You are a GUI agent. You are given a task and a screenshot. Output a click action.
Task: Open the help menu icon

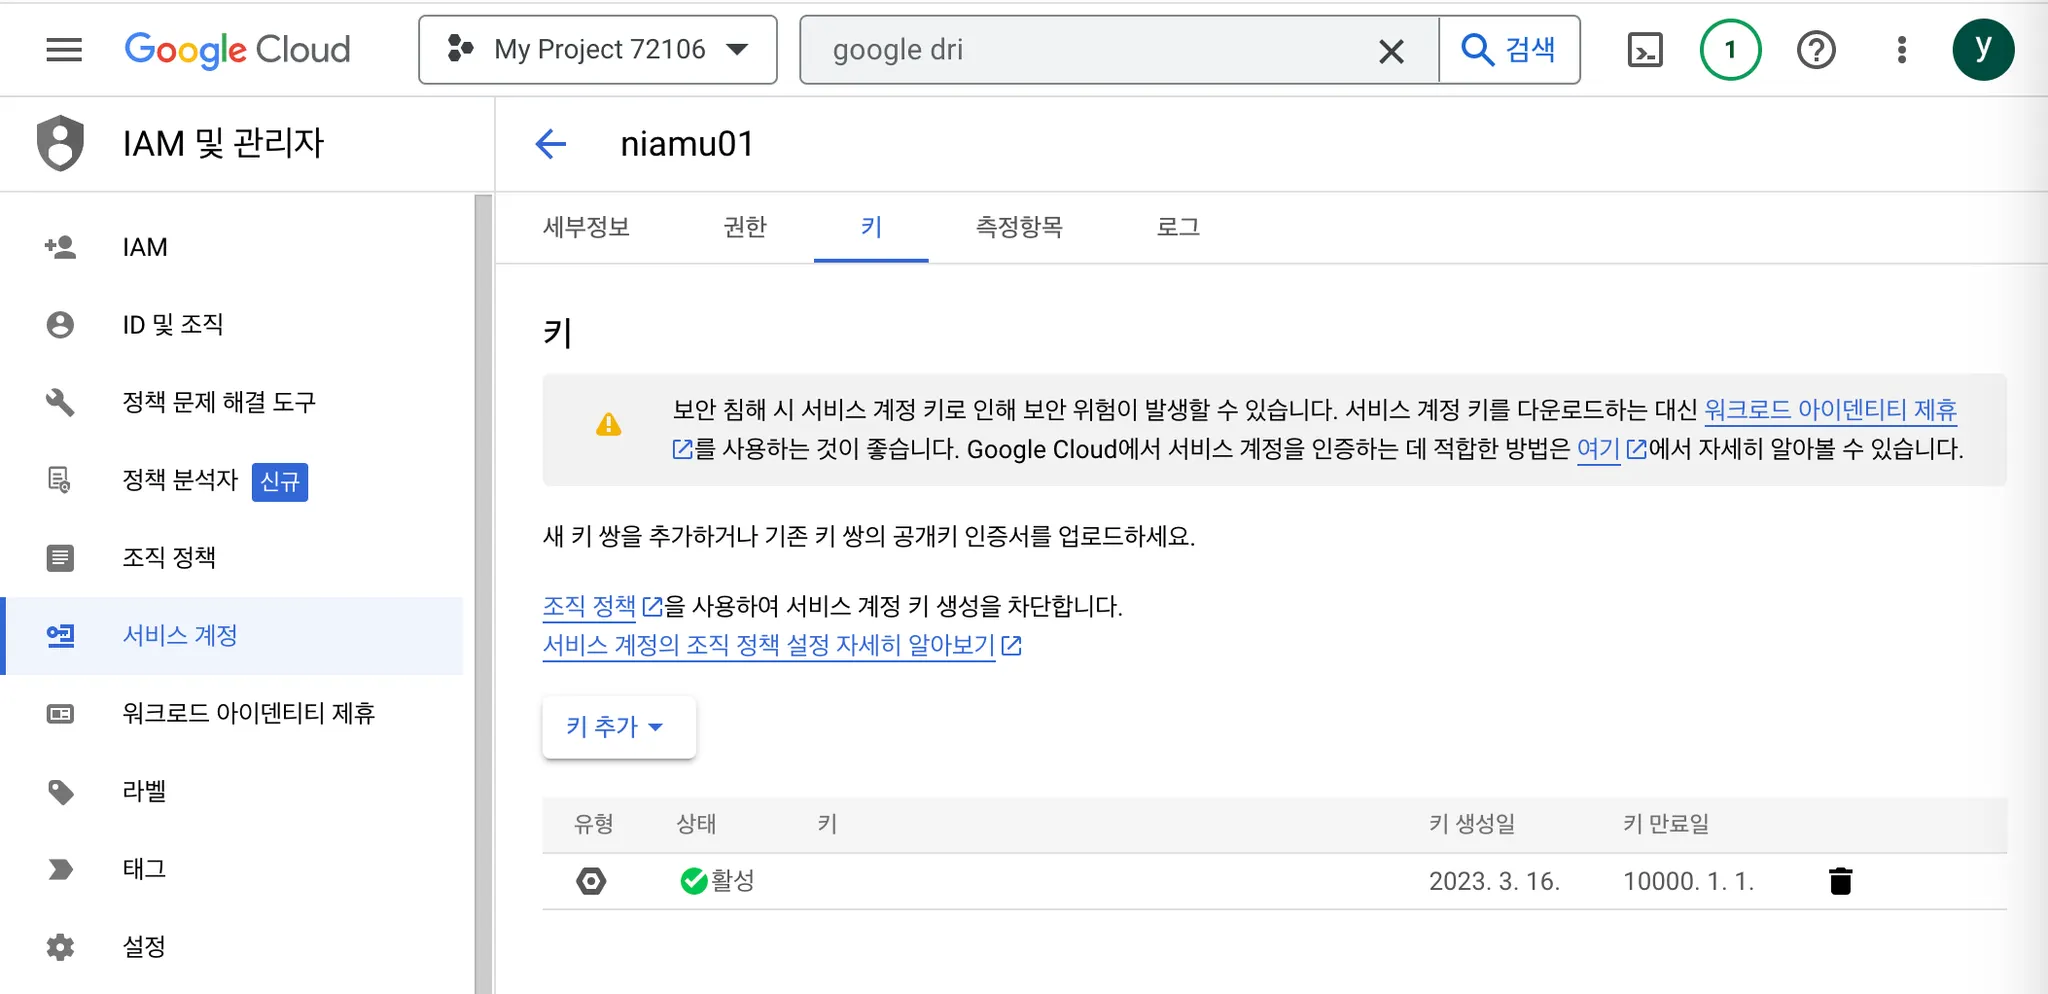tap(1816, 49)
